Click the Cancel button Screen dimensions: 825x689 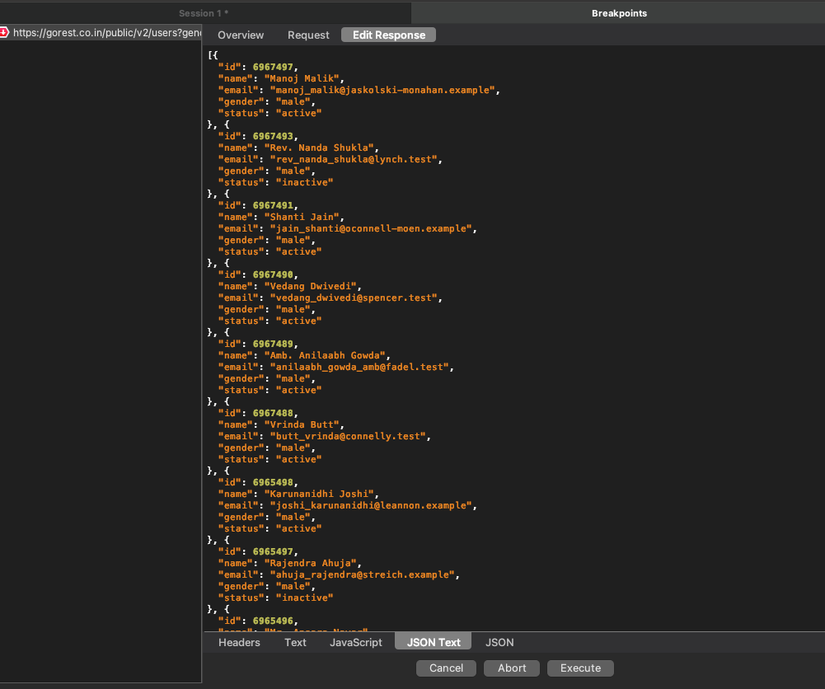(x=445, y=668)
